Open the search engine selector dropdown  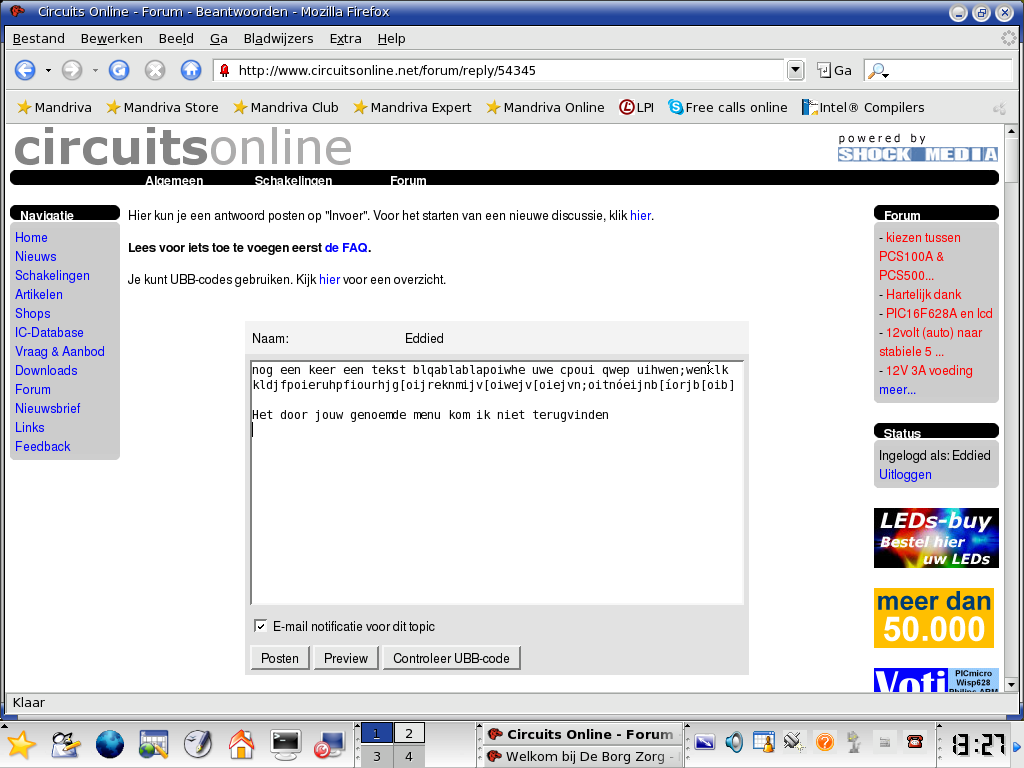click(x=879, y=71)
